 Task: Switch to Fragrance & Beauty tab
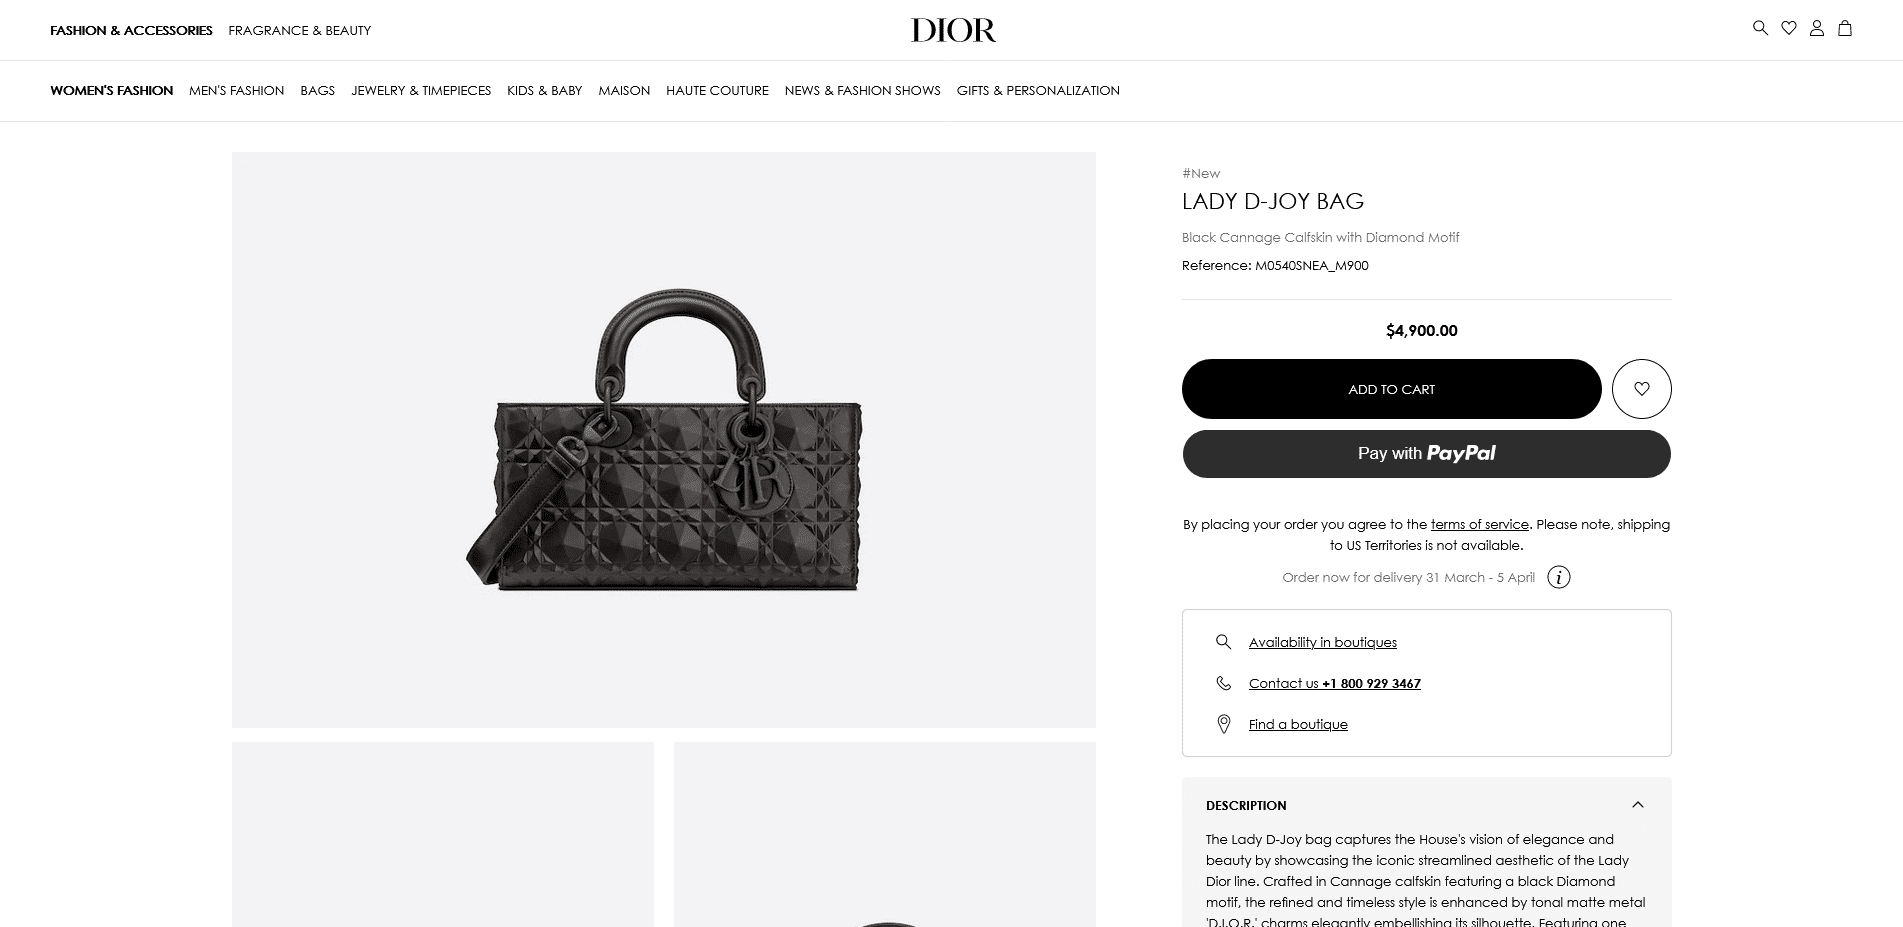click(299, 30)
